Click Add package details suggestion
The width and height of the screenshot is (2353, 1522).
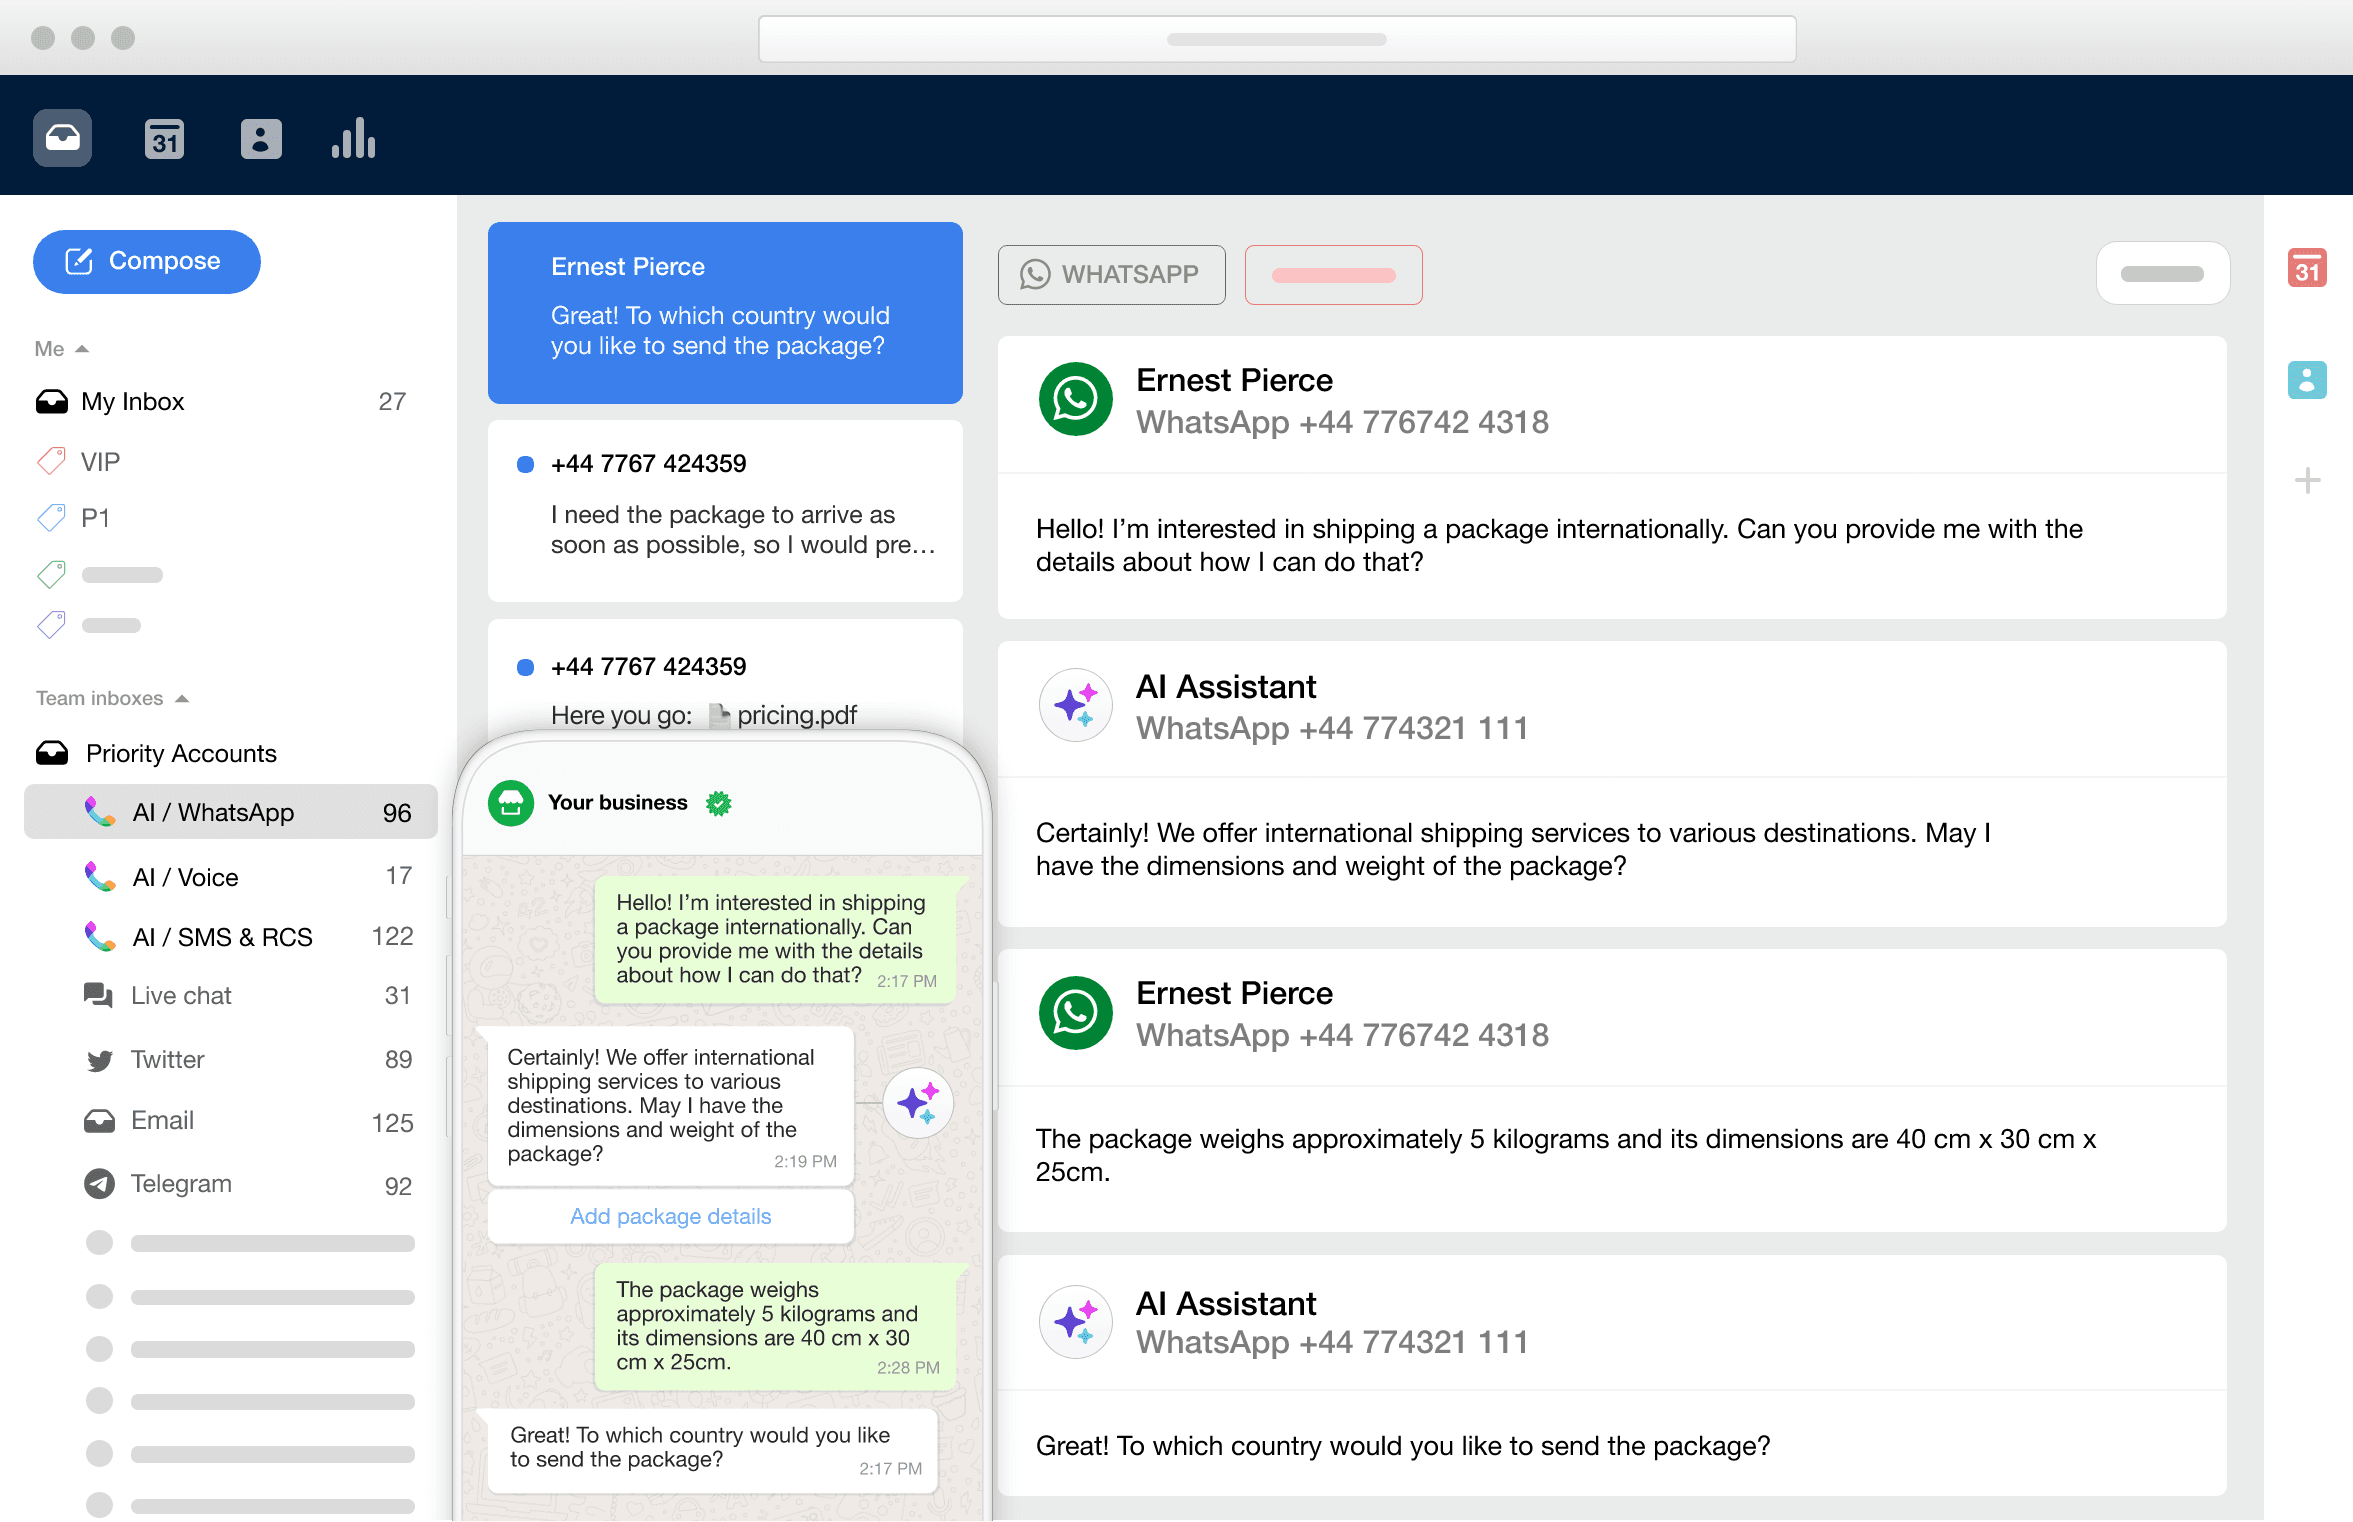[669, 1217]
